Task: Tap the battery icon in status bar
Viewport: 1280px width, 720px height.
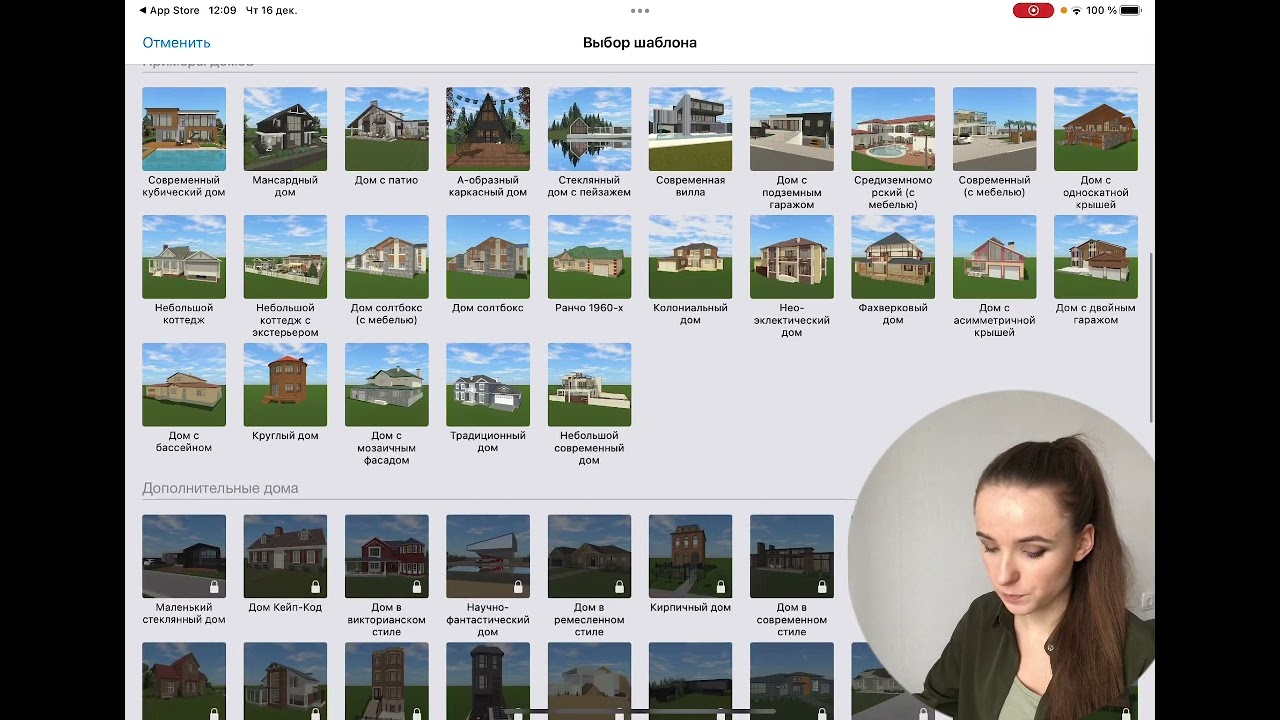Action: point(1130,10)
